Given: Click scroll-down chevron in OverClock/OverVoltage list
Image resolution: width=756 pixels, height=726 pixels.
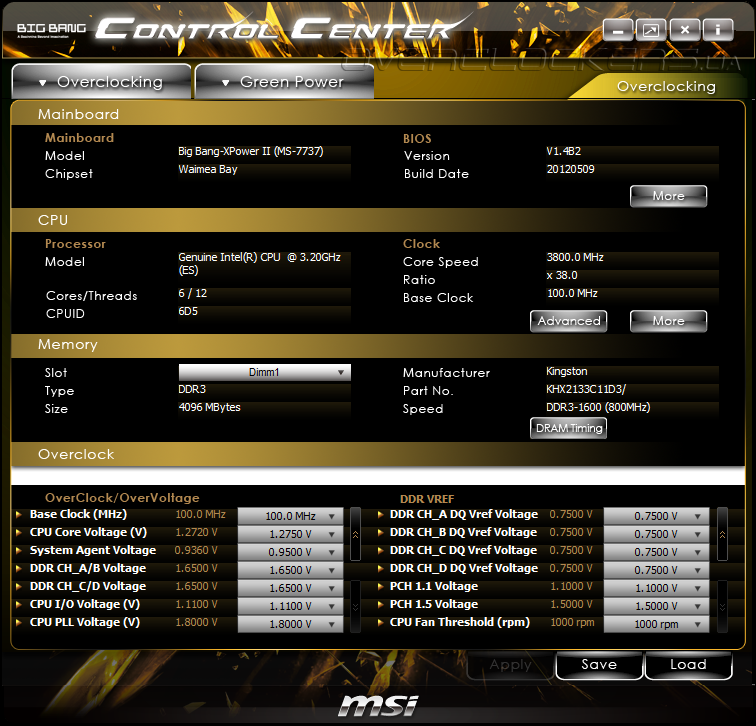Looking at the screenshot, I should tap(355, 606).
